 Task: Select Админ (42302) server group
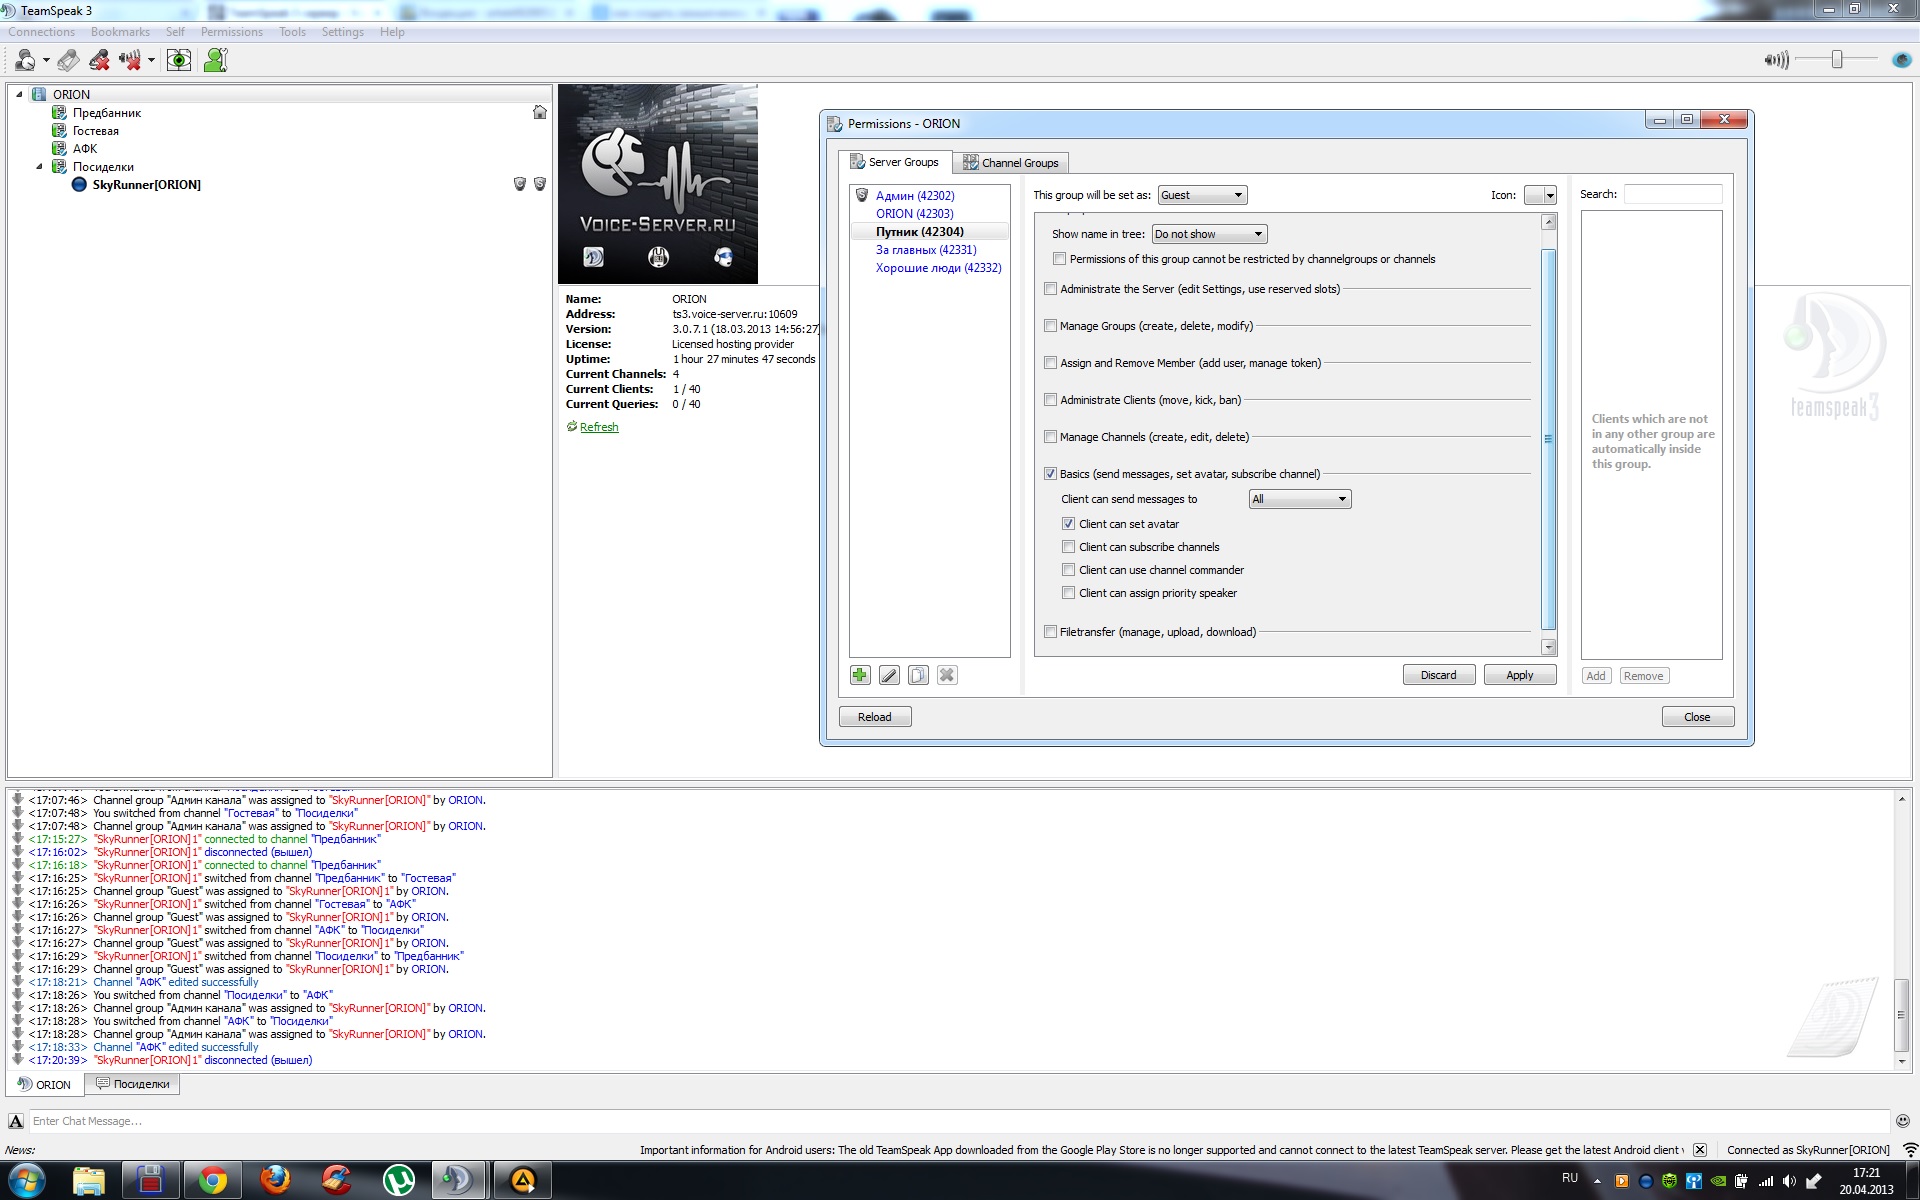pos(915,196)
